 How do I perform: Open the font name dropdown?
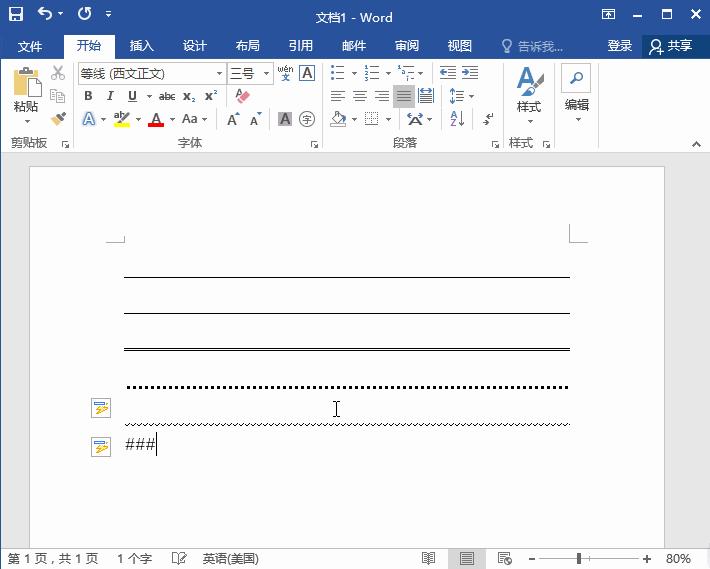point(219,73)
